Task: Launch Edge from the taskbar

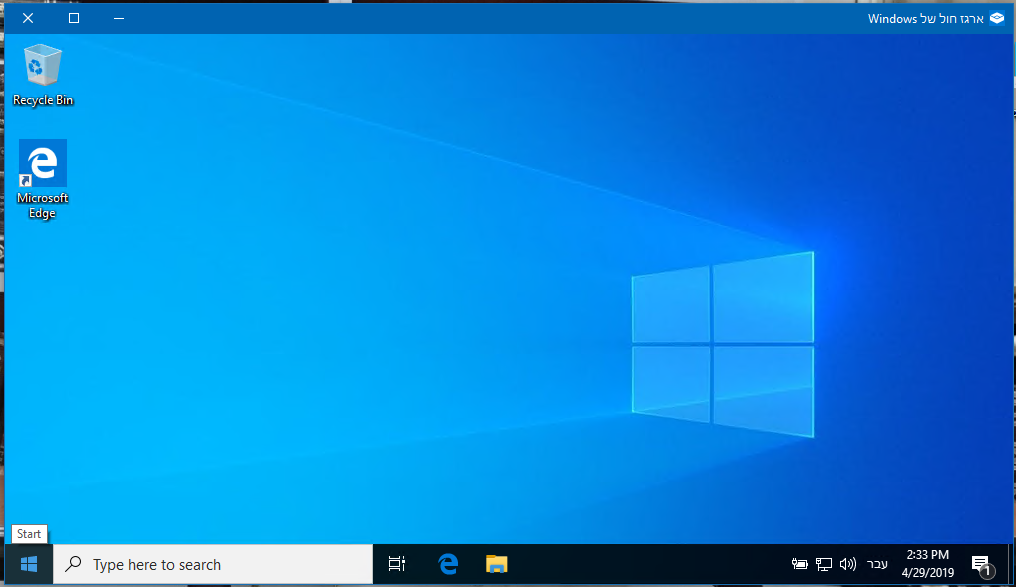Action: (x=448, y=564)
